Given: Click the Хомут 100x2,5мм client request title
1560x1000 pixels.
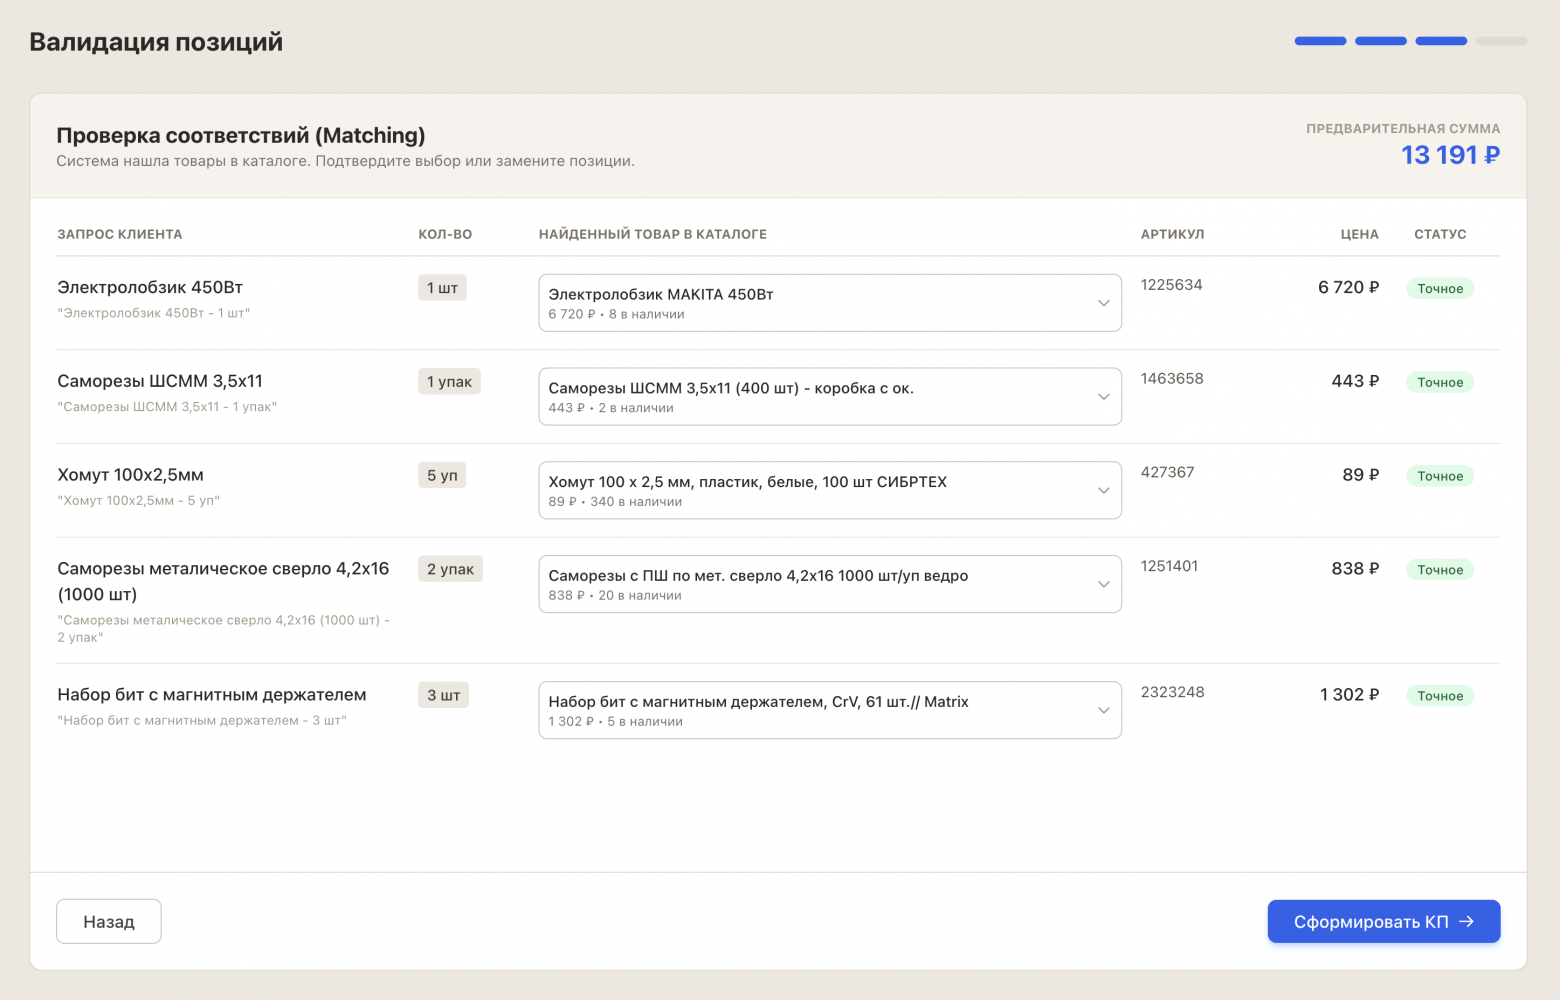Looking at the screenshot, I should coord(130,475).
